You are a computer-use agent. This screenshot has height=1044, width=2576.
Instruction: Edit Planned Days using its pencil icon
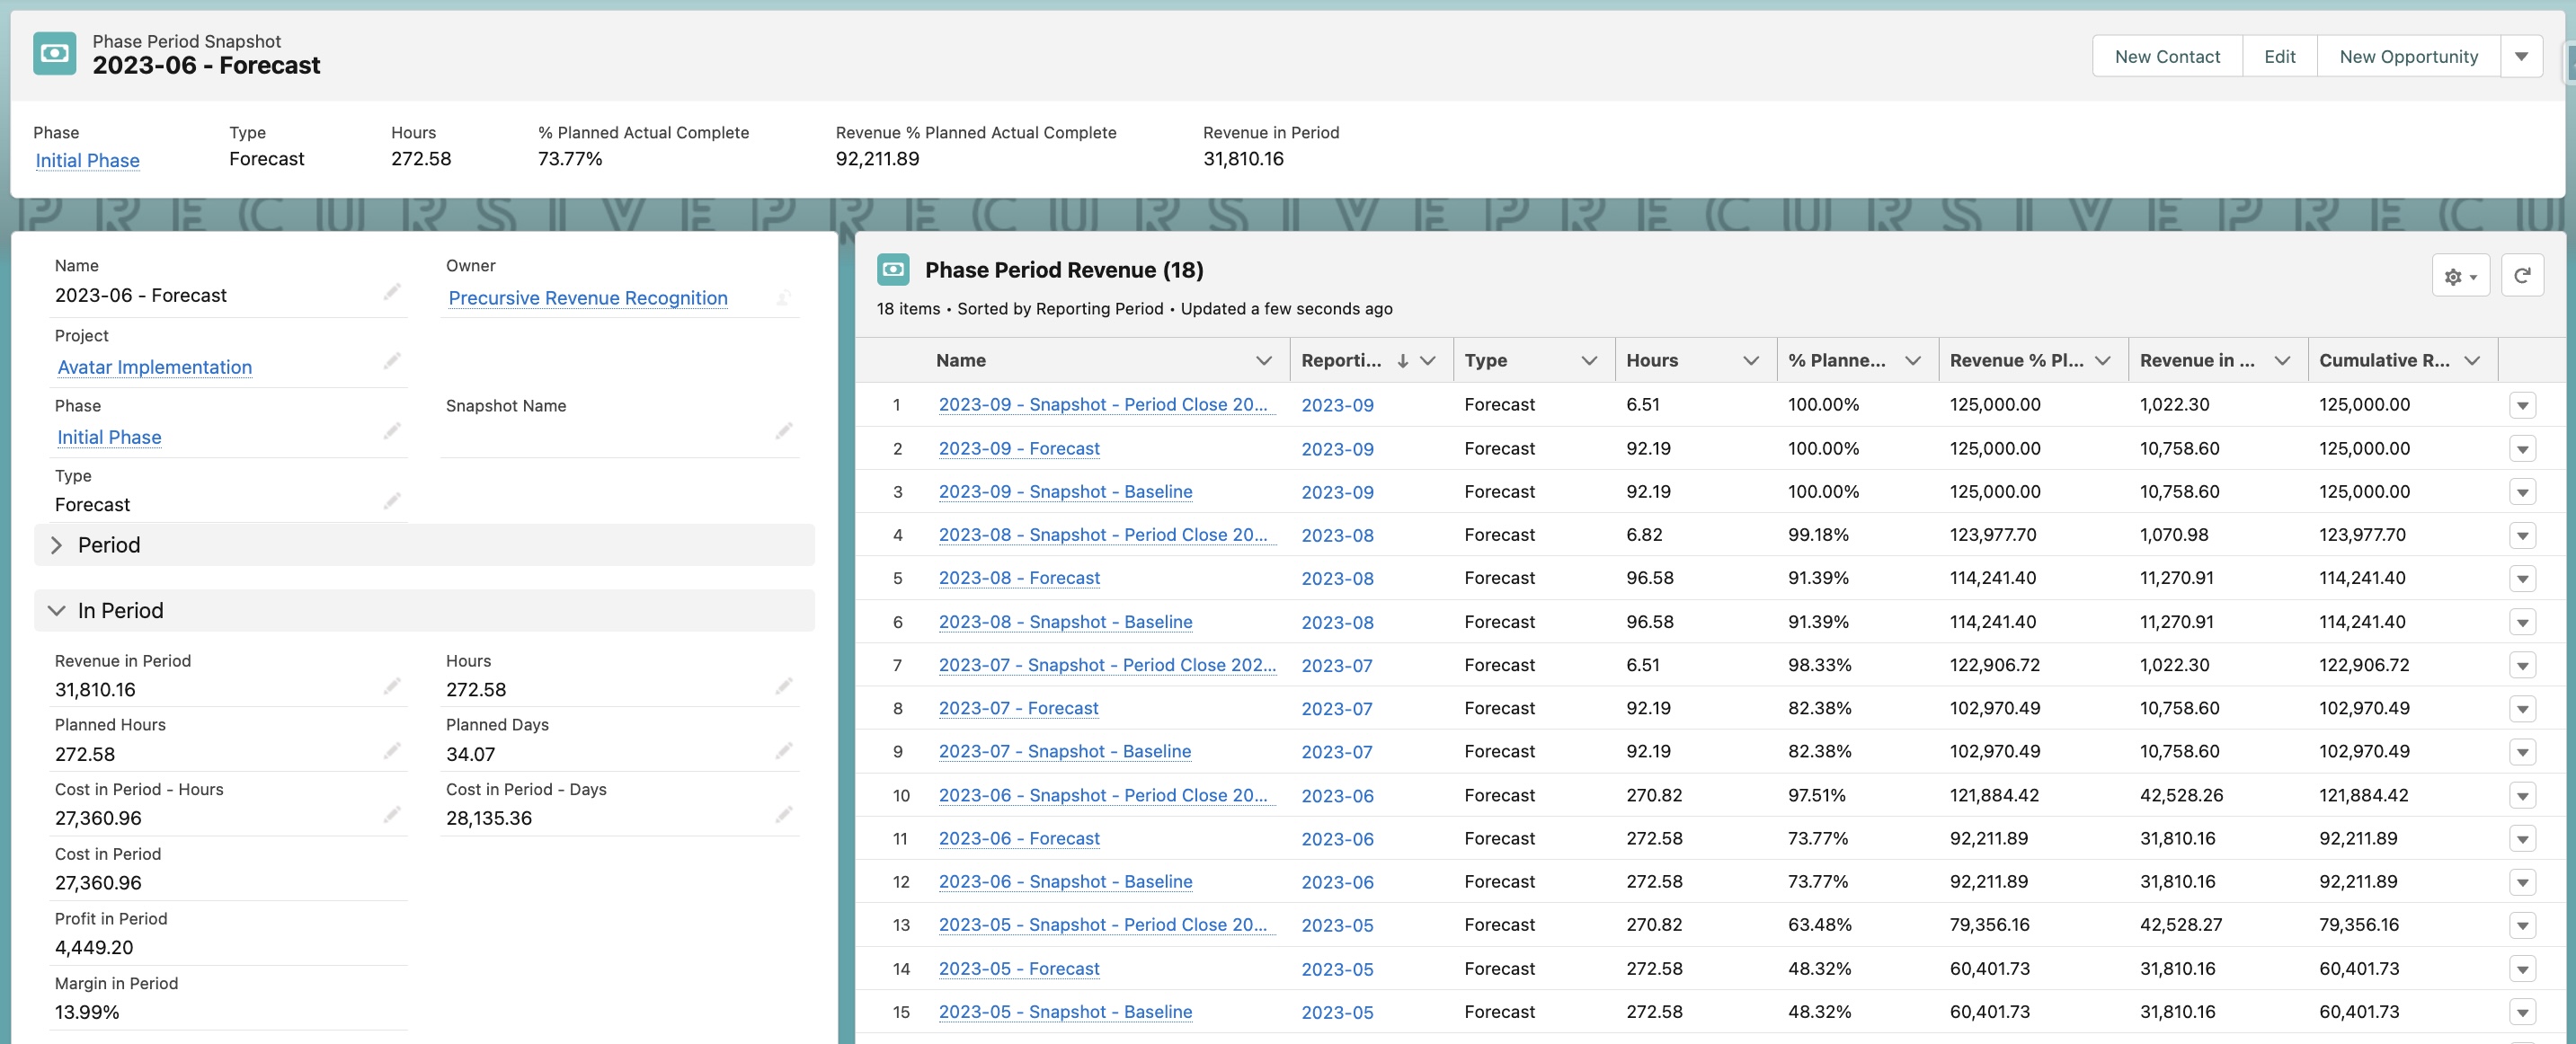pos(784,750)
